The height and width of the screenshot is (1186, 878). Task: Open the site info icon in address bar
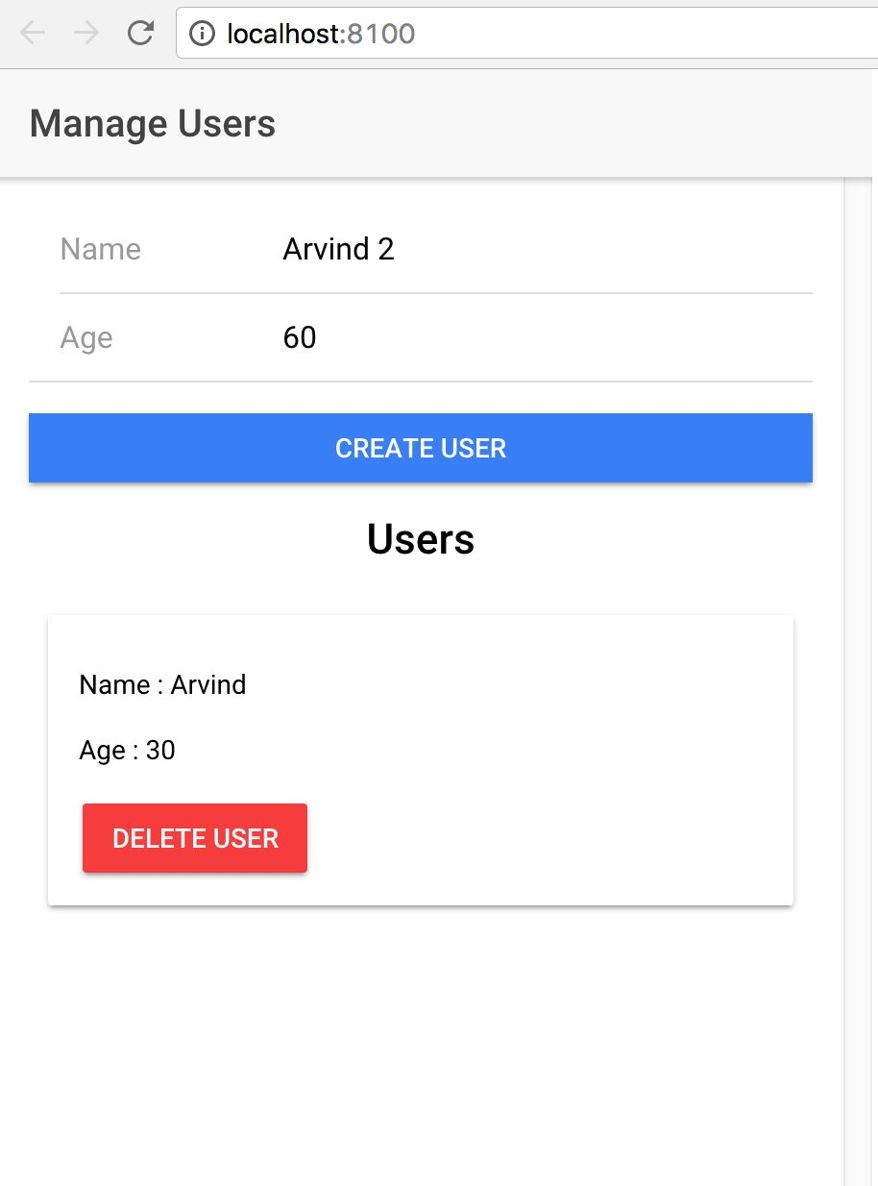tap(202, 33)
